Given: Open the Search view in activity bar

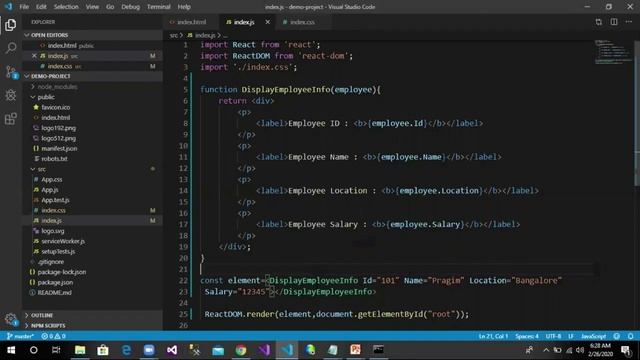Looking at the screenshot, I should (x=11, y=48).
